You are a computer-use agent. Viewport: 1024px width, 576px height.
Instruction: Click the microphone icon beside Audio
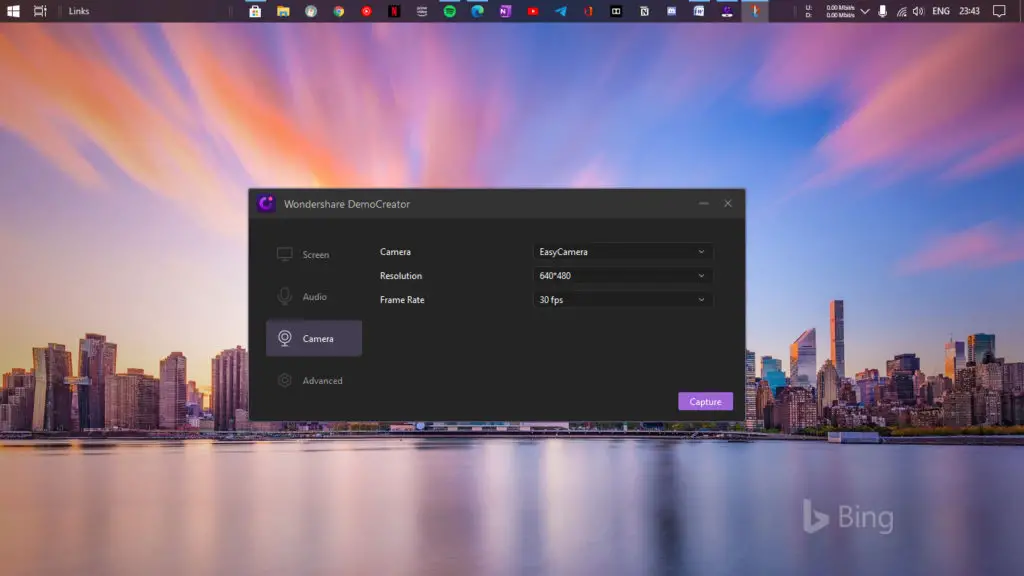point(284,296)
